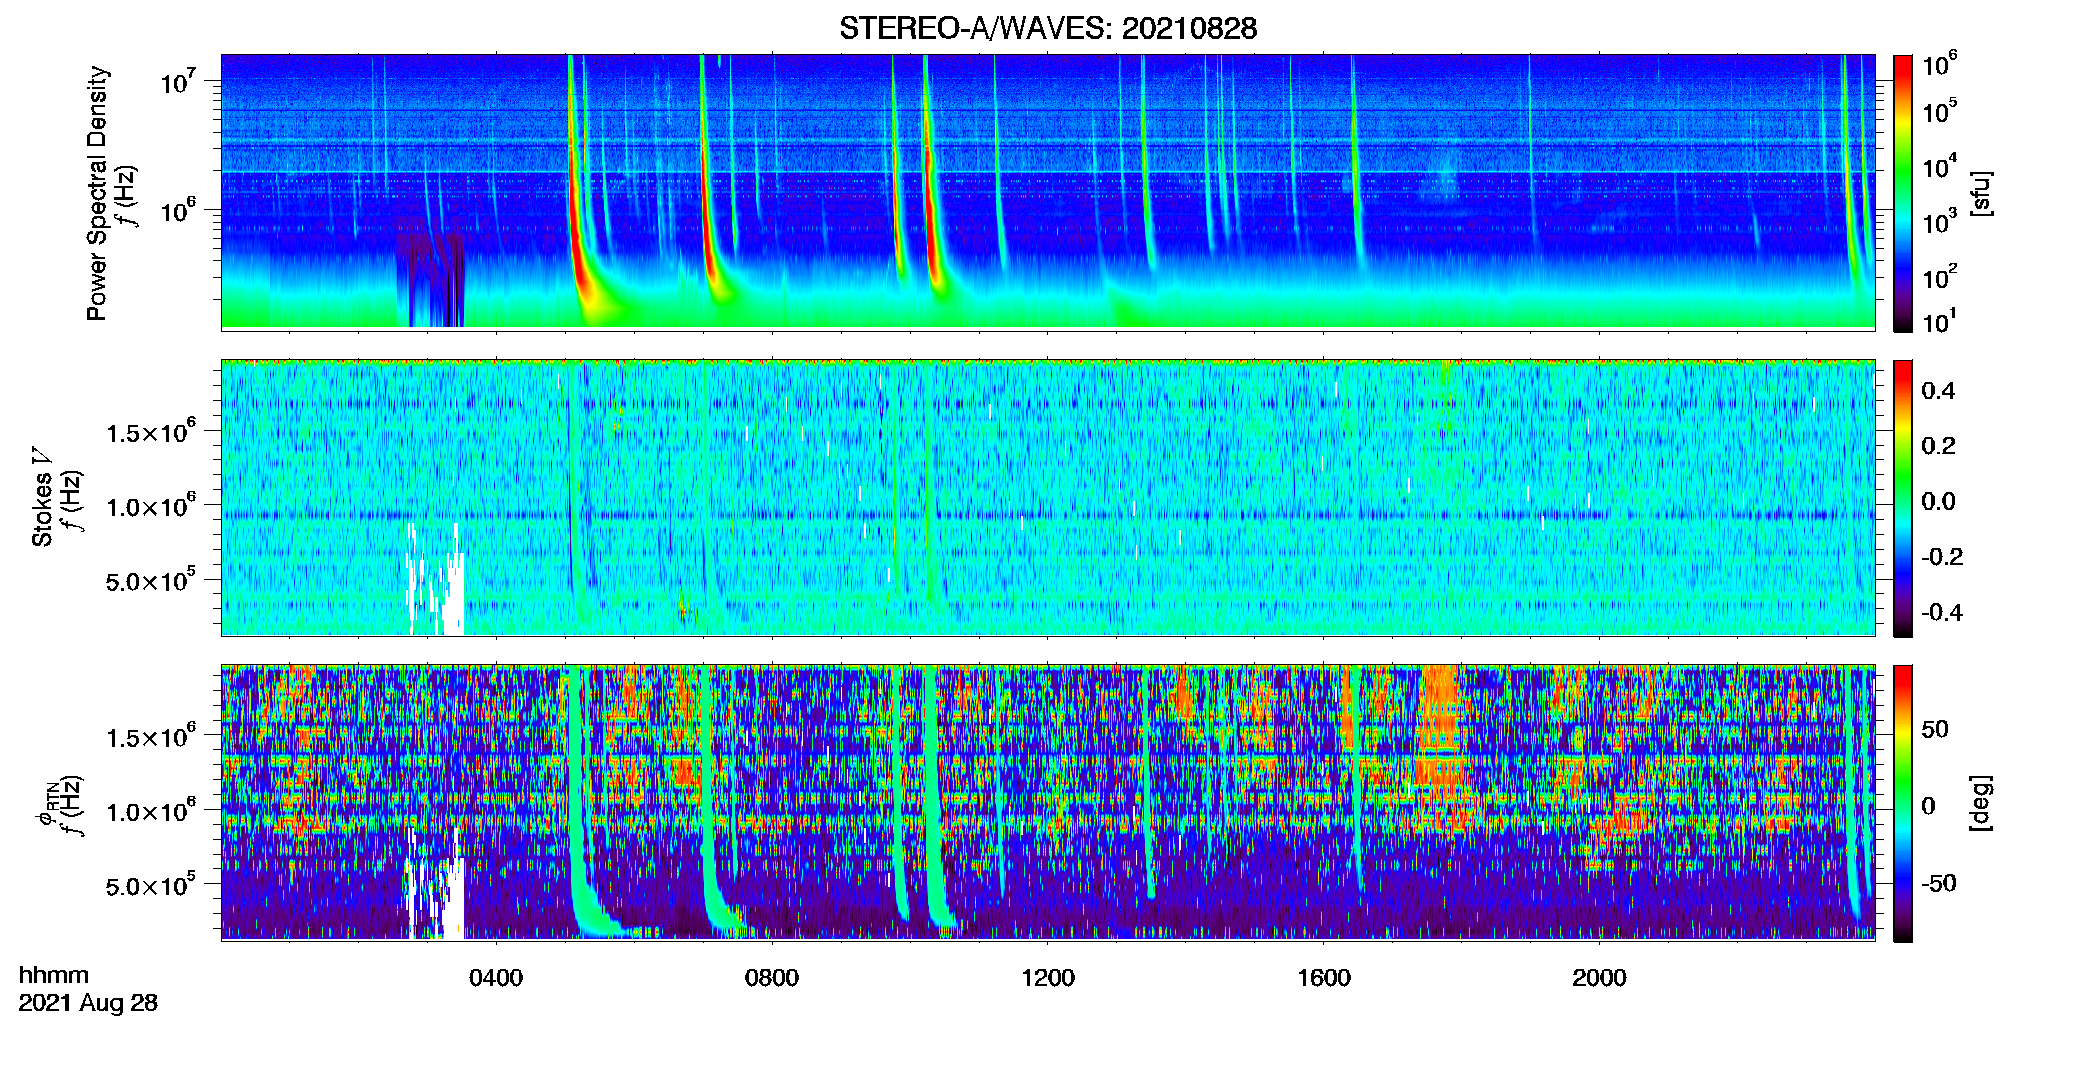The width and height of the screenshot is (2096, 1080).
Task: Click the 50 label on degrees color bar
Action: (x=1935, y=729)
